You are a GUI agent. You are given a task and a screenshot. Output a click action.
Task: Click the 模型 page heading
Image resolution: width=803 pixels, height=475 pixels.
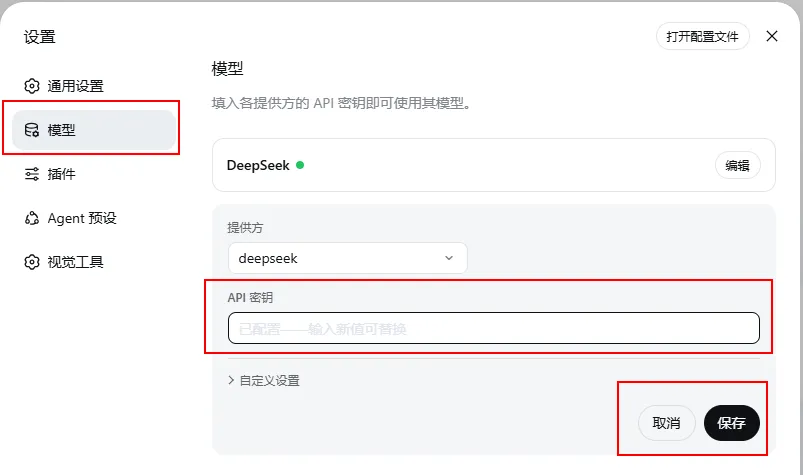click(x=227, y=69)
